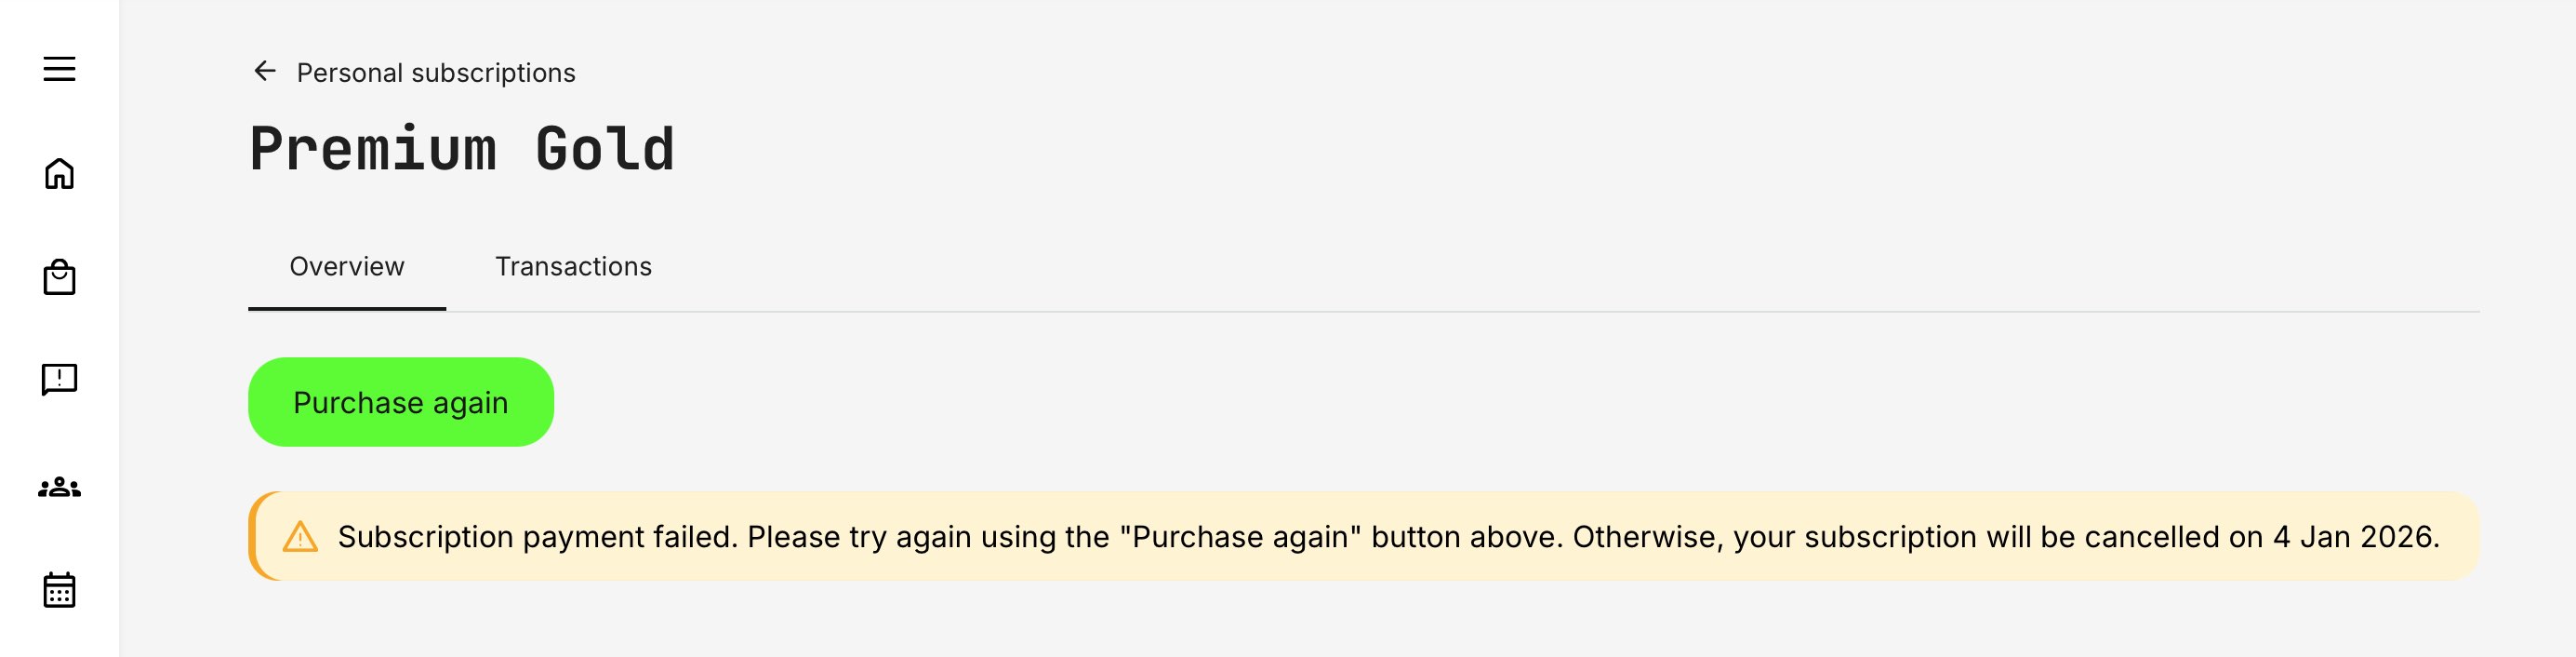2576x657 pixels.
Task: Select the Home icon in sidebar
Action: (x=59, y=174)
